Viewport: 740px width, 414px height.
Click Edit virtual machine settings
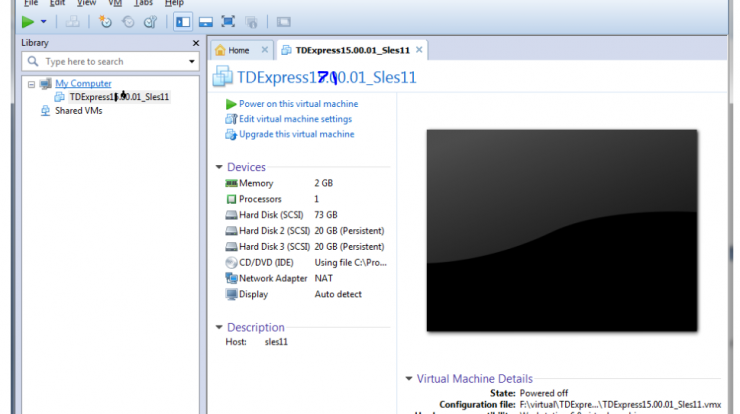tap(295, 119)
